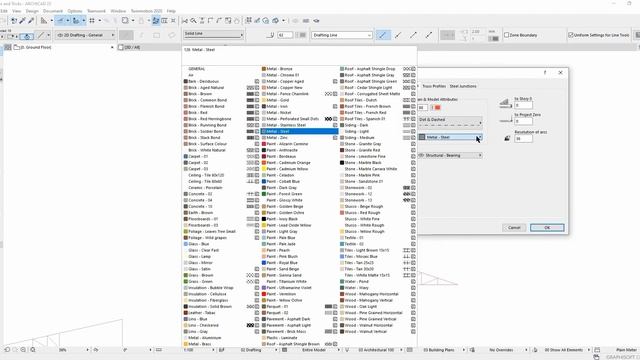
Task: Select Roof Tiles - Dutch in material list
Action: click(378, 100)
